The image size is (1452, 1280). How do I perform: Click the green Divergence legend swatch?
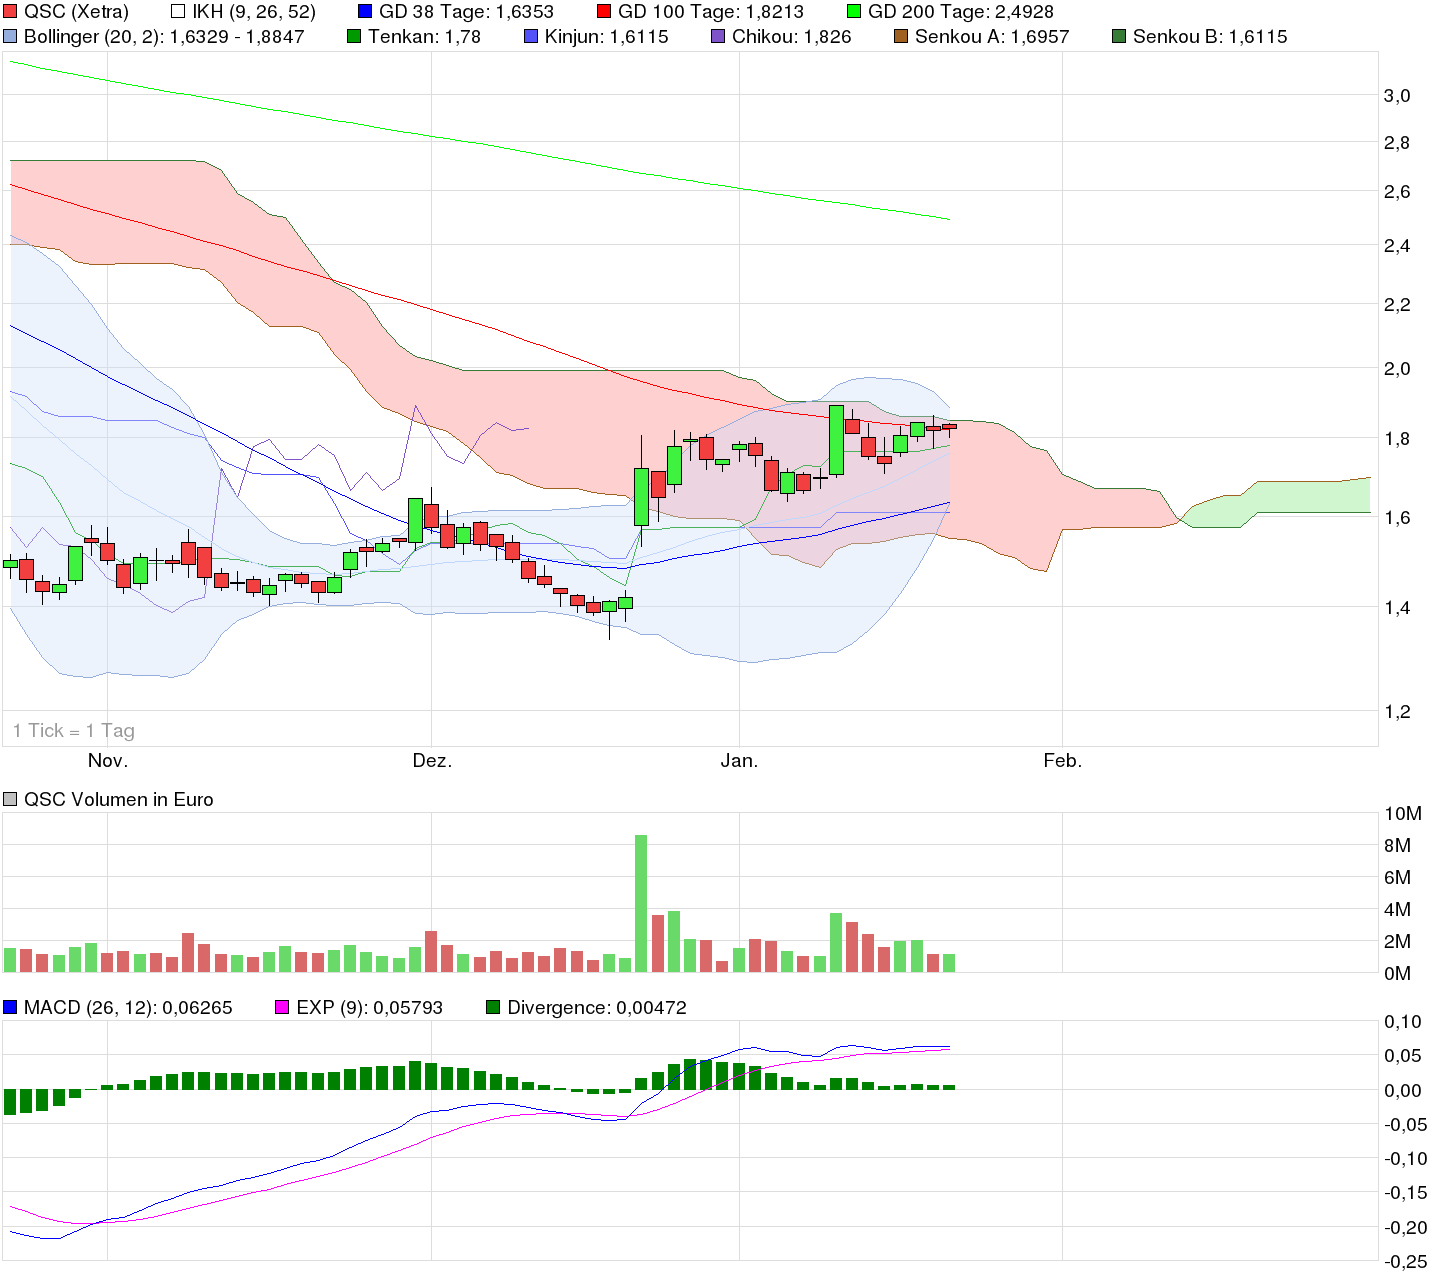[x=494, y=1007]
